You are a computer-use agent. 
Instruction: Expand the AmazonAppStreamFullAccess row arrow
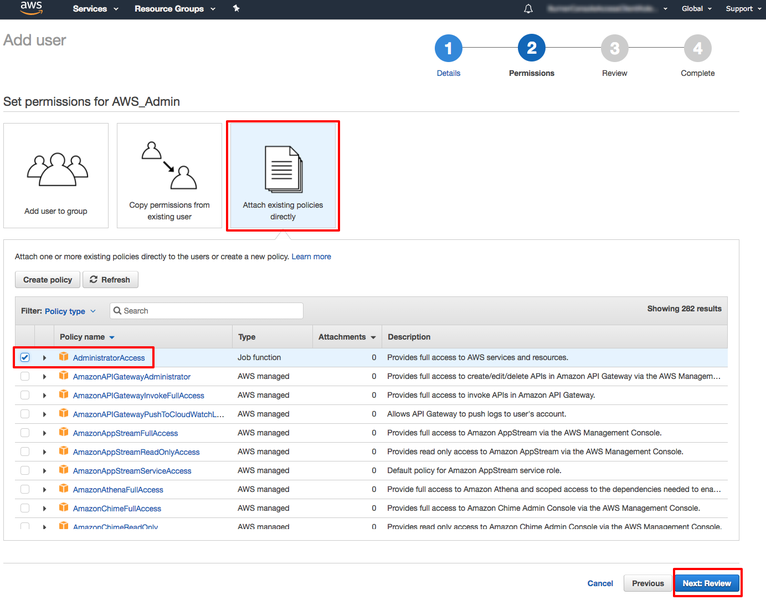click(x=44, y=433)
